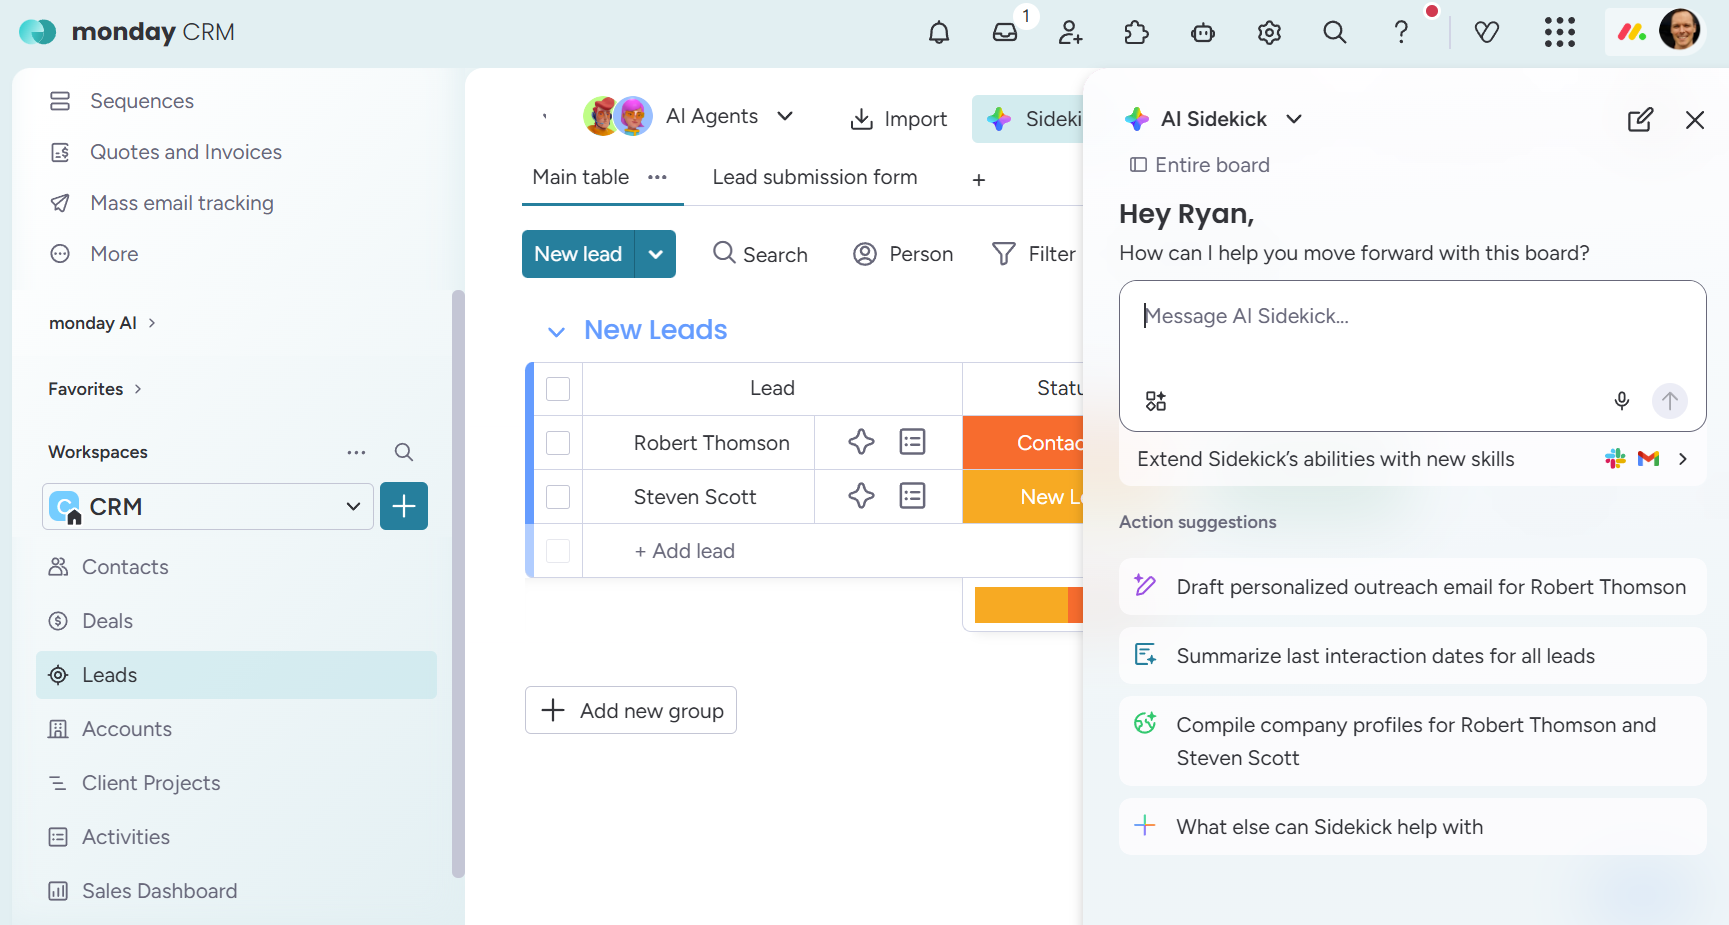Click the heart favorites icon in header
This screenshot has height=925, width=1729.
pos(1487,33)
